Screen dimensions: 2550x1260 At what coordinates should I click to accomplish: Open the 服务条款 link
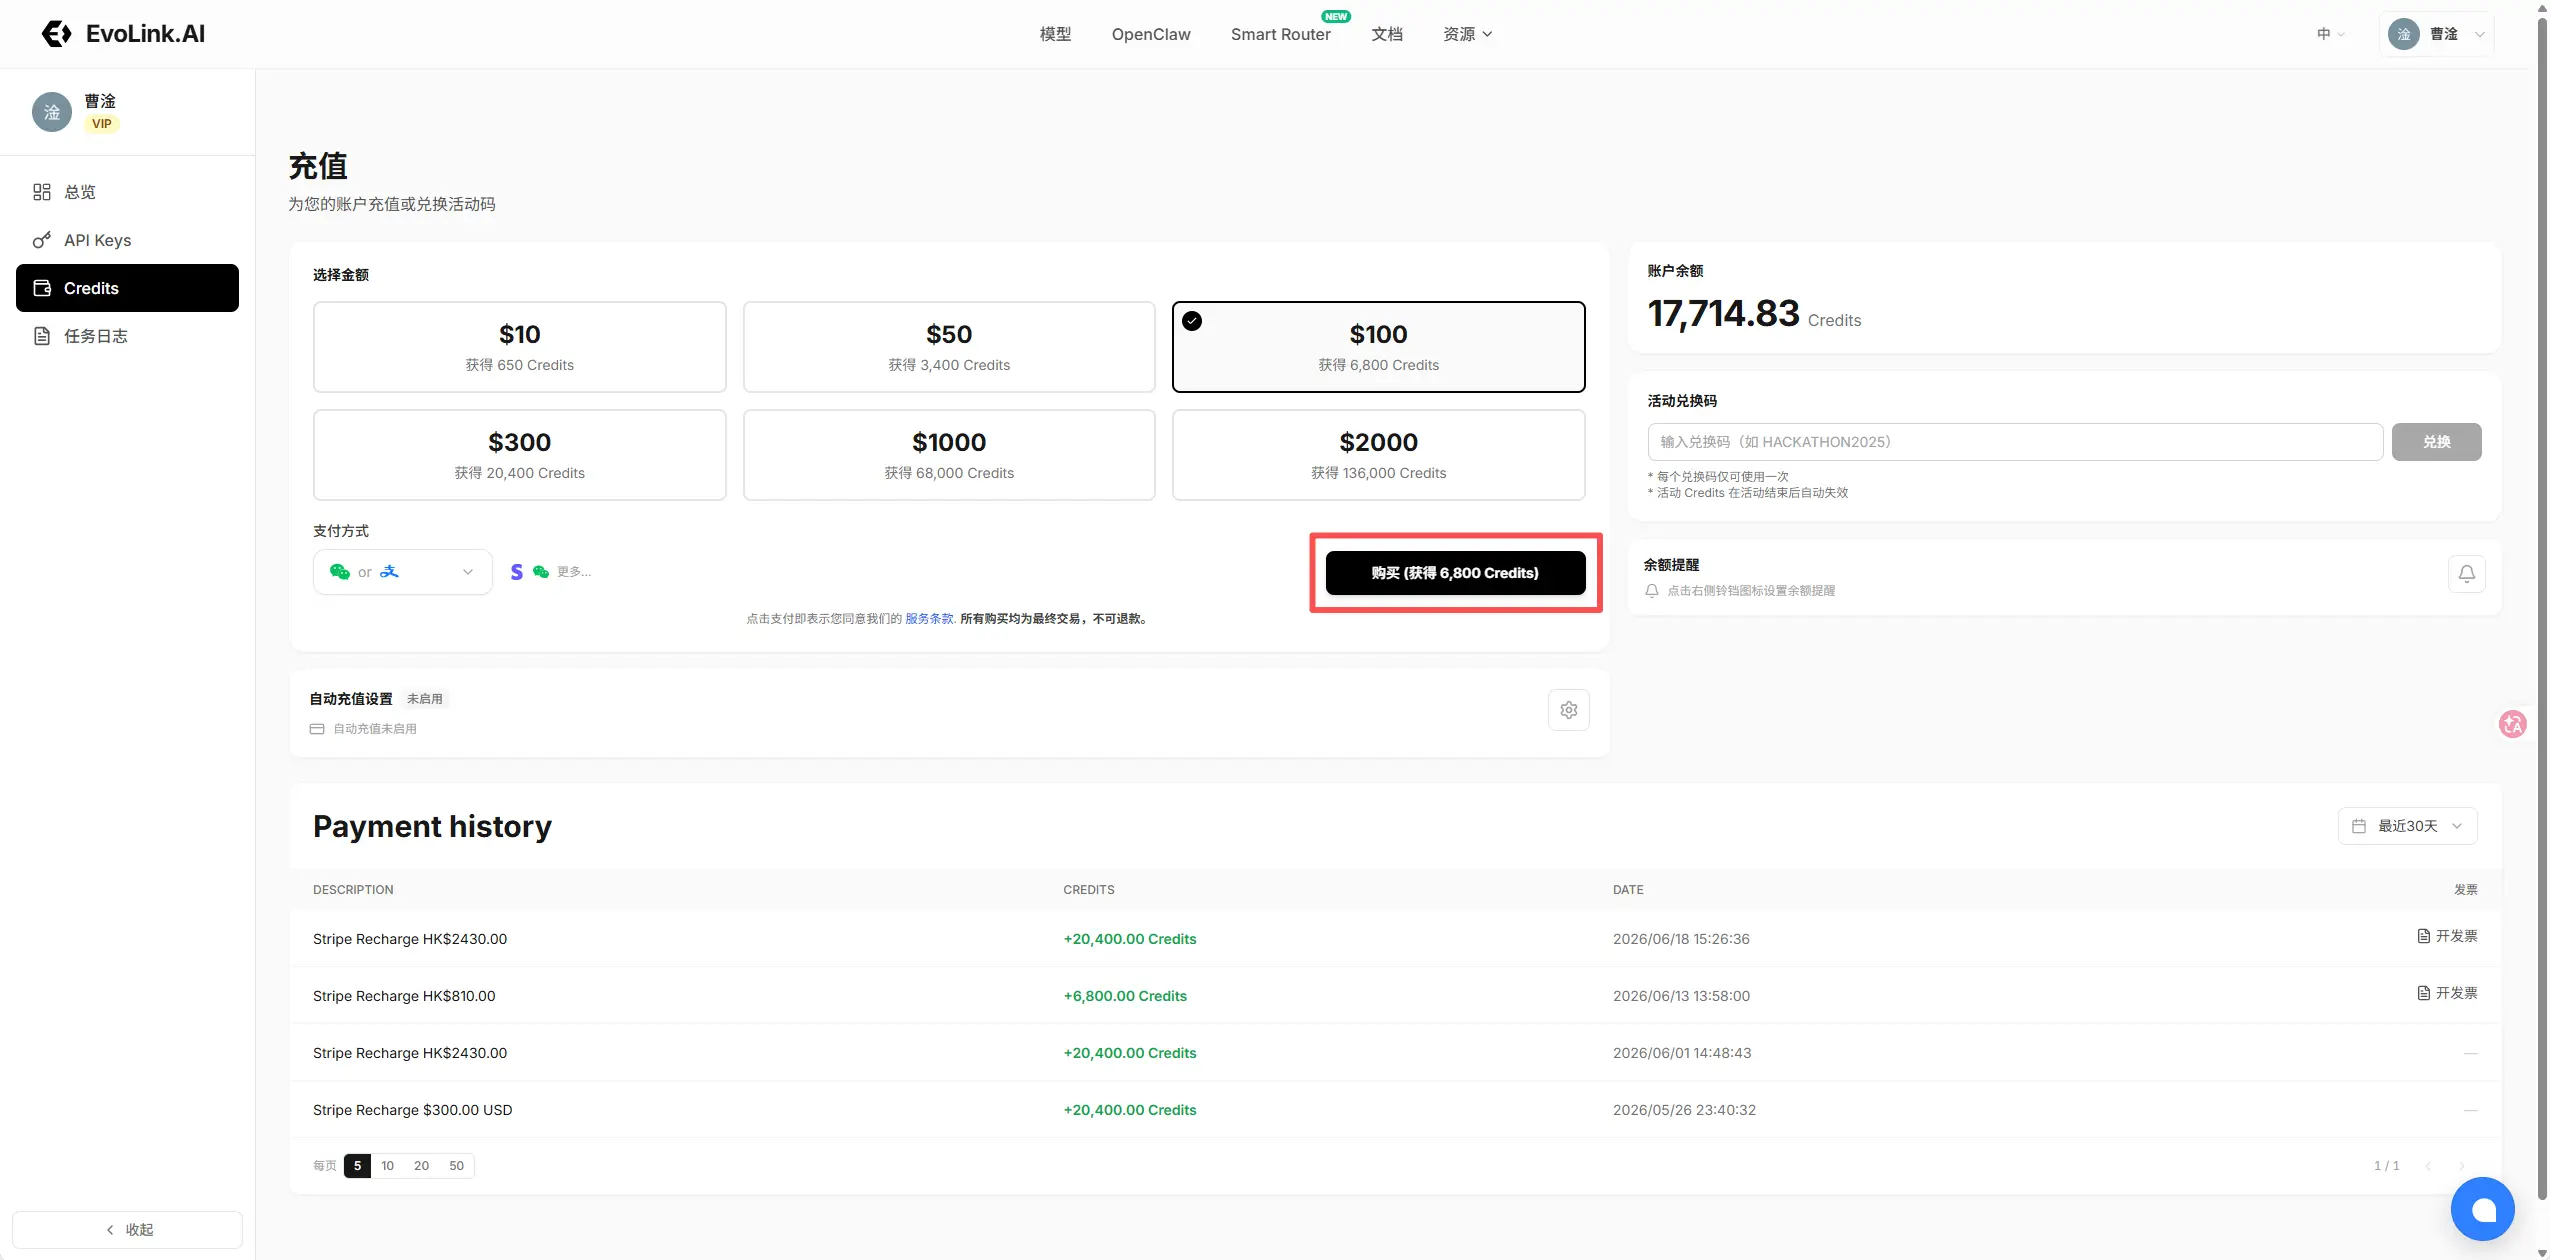coord(929,619)
